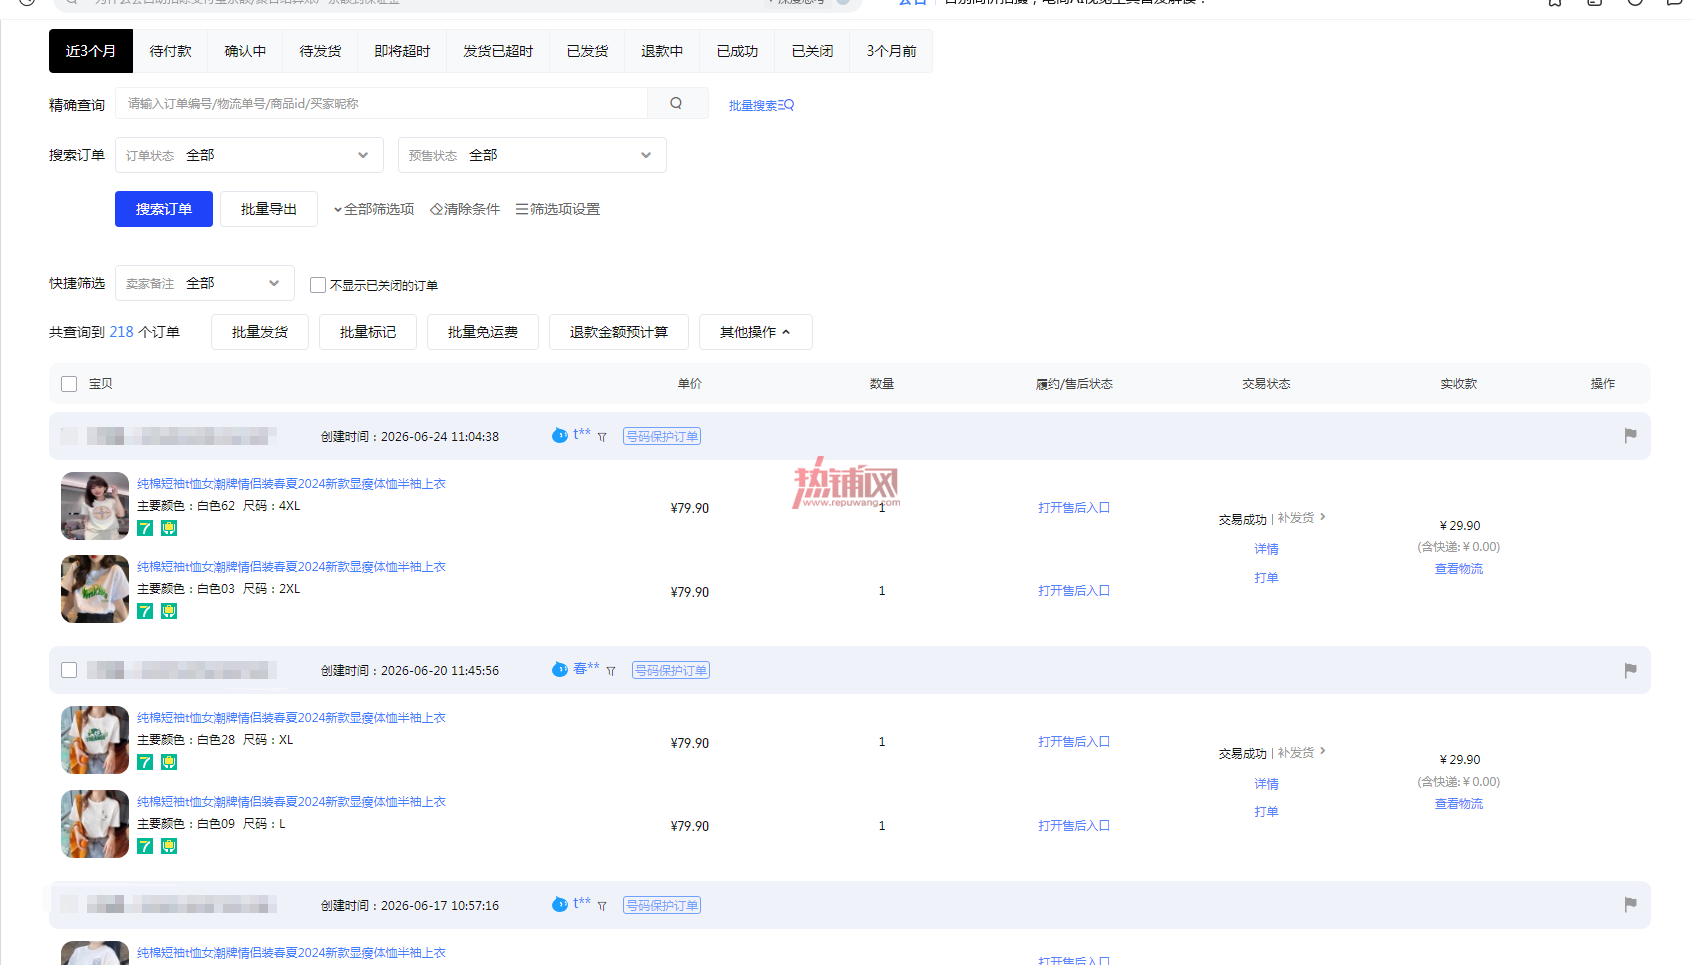The image size is (1693, 965).
Task: Click green 7-day return badge under 白色62 item
Action: [x=145, y=528]
